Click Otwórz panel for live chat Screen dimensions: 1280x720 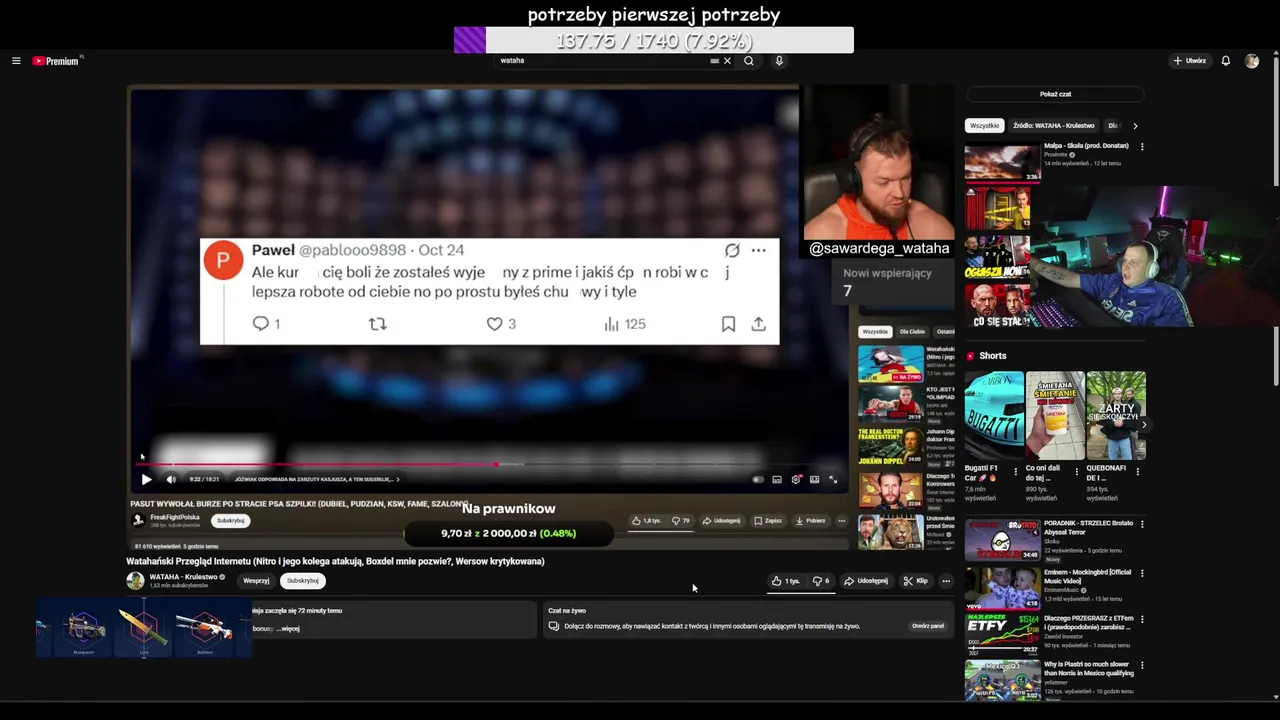click(927, 626)
